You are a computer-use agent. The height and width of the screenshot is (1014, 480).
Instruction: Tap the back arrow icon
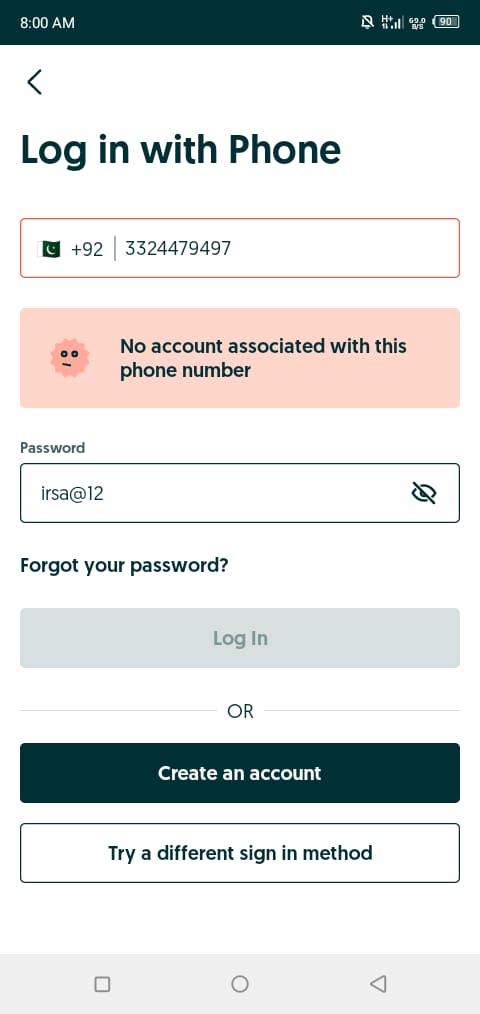34,82
